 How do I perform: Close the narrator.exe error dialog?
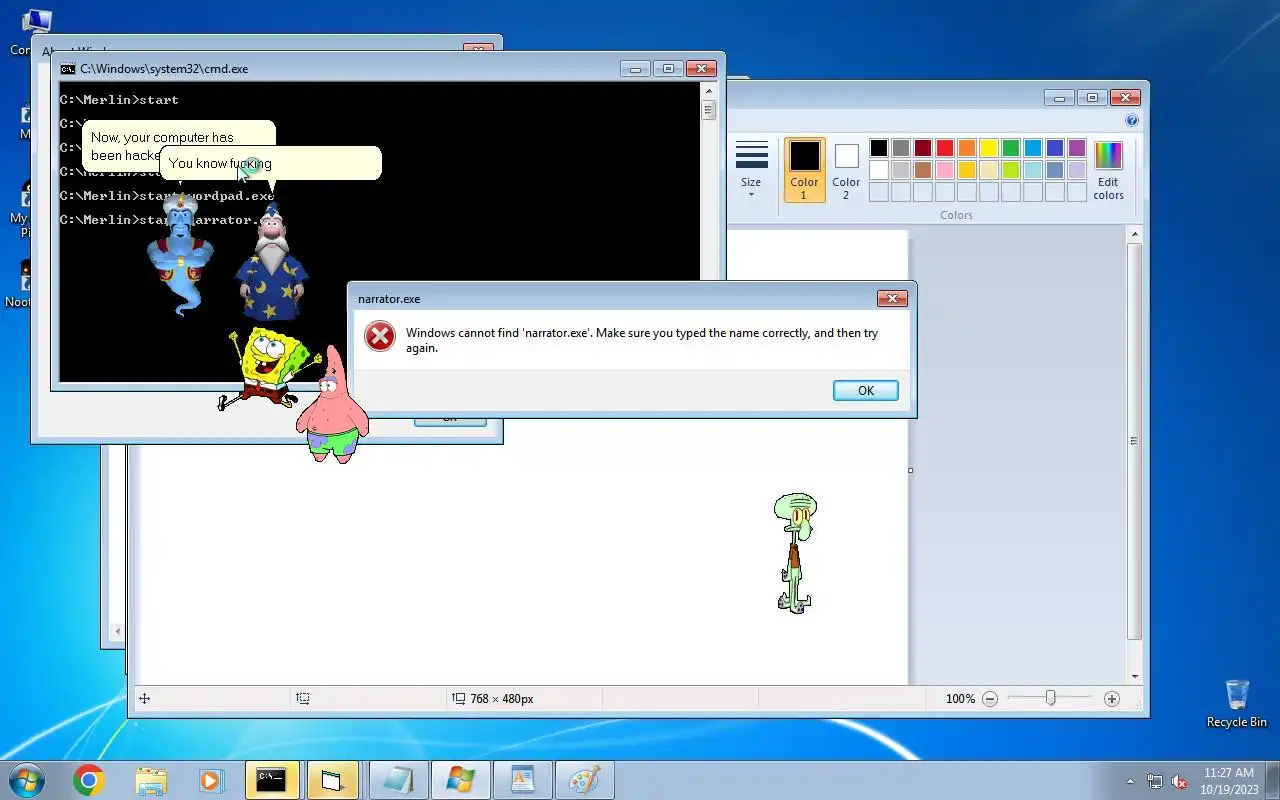tap(892, 299)
